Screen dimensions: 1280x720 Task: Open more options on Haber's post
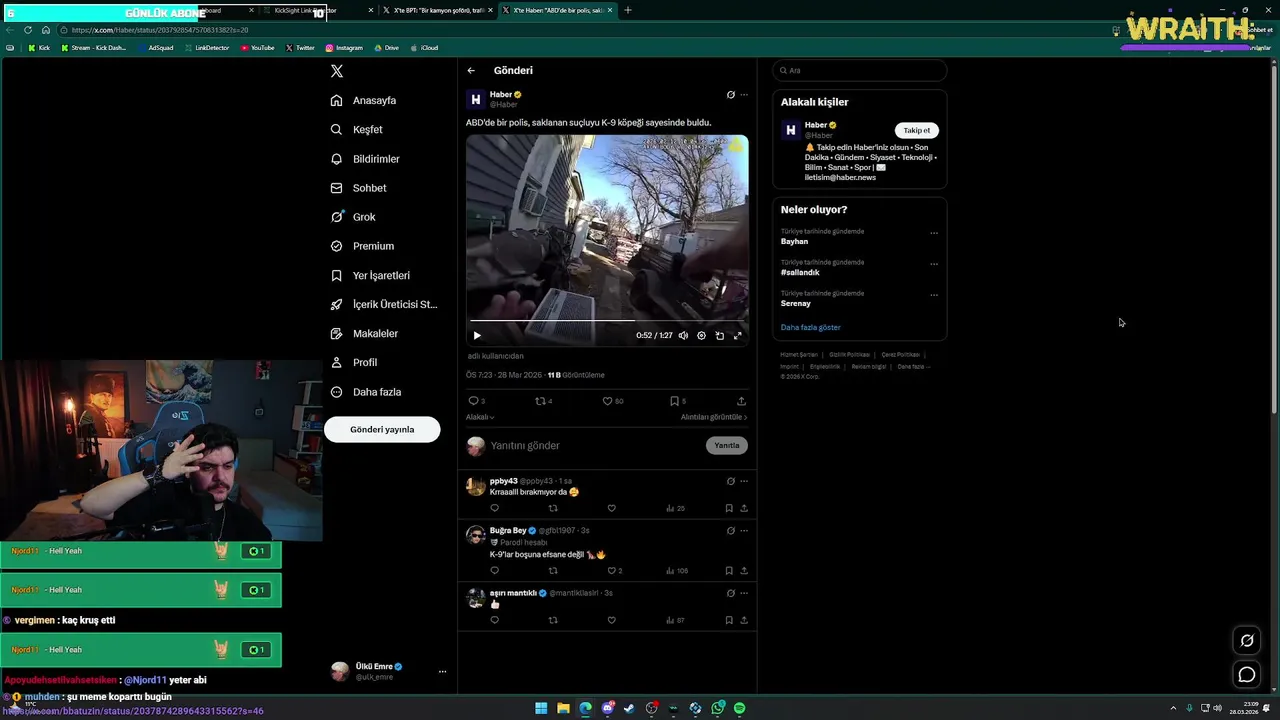[x=743, y=95]
